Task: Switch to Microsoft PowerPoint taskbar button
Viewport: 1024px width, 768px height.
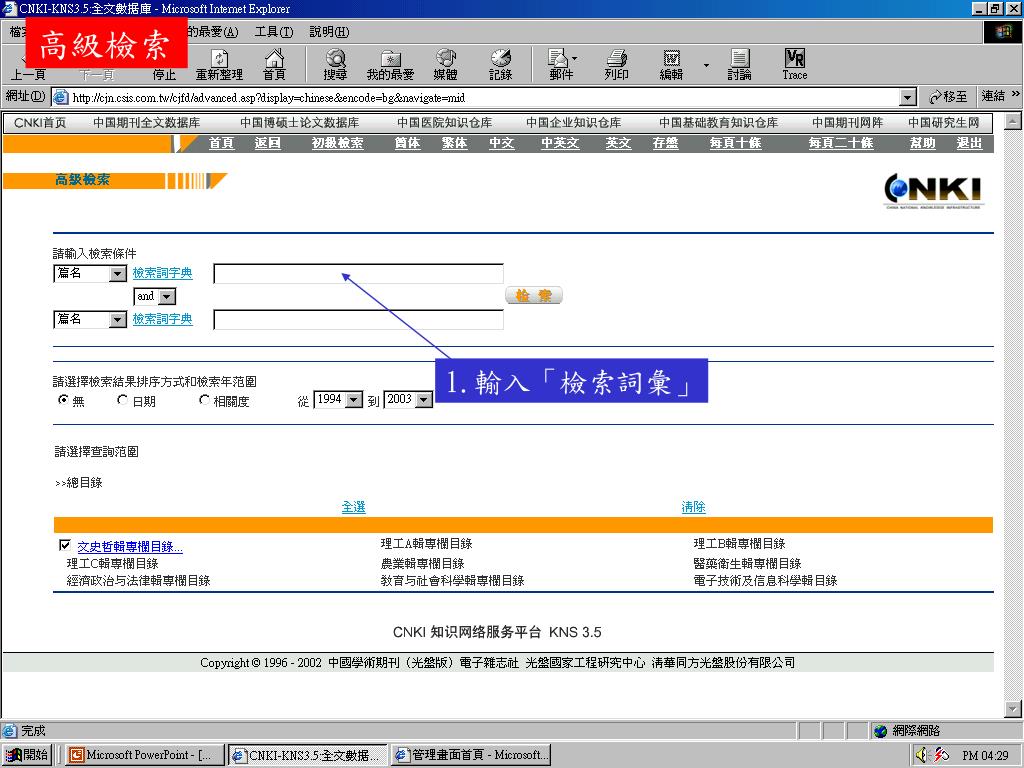Action: [x=144, y=754]
